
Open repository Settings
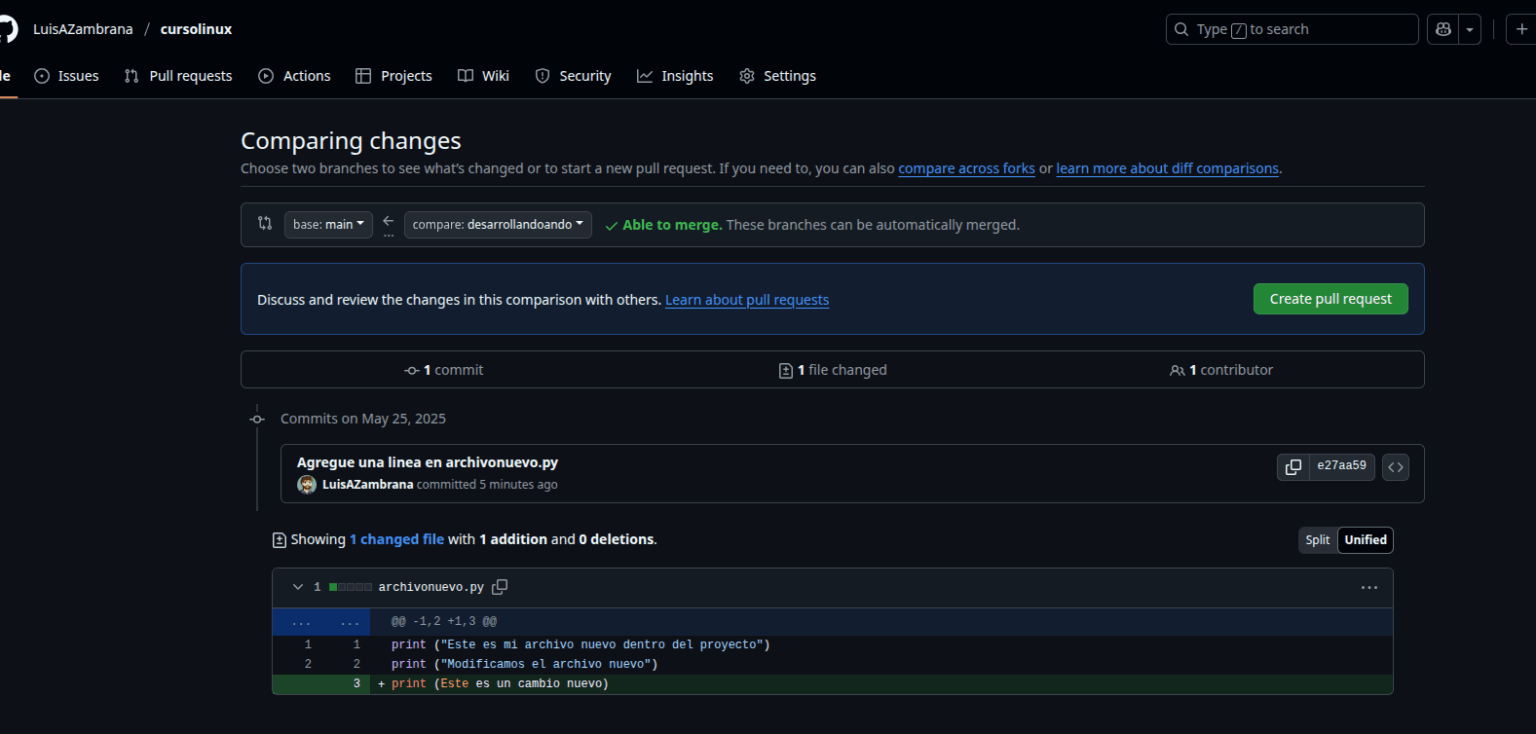(777, 75)
